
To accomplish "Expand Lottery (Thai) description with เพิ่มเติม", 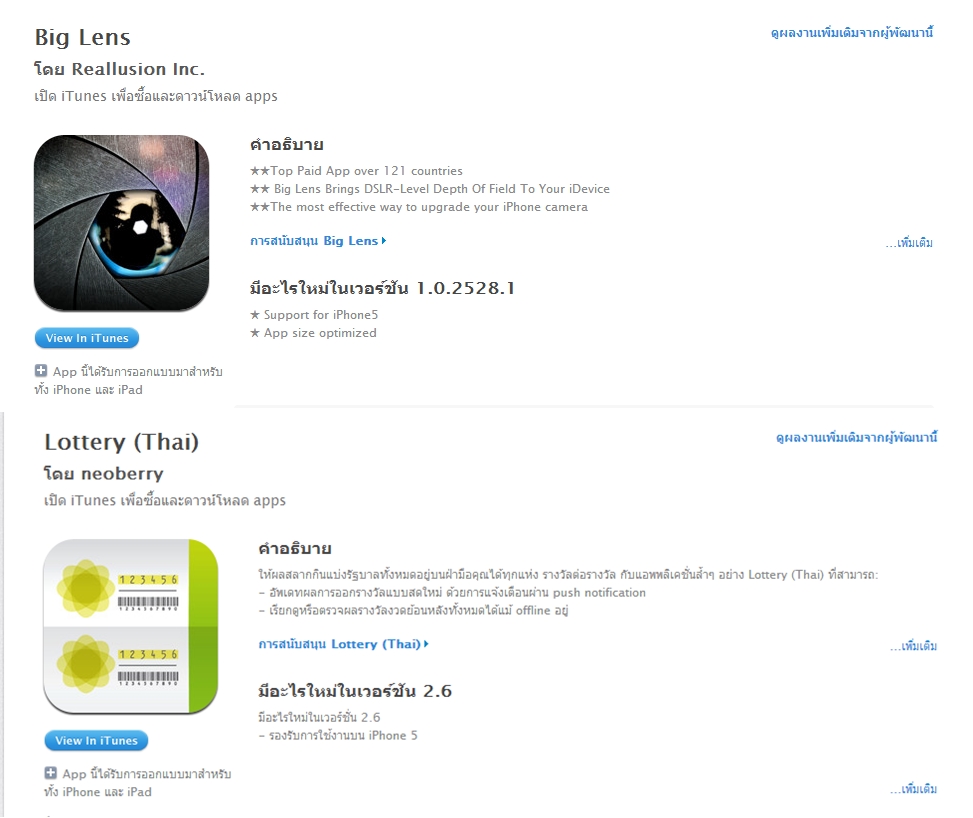I will [913, 646].
